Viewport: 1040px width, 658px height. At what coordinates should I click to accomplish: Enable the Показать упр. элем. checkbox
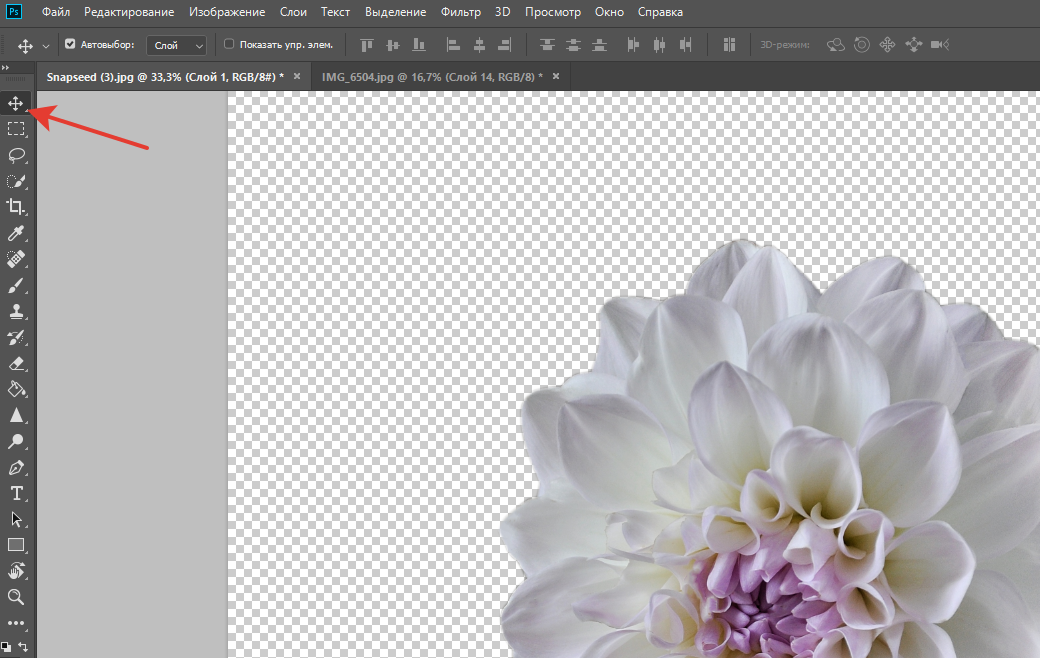click(x=229, y=44)
